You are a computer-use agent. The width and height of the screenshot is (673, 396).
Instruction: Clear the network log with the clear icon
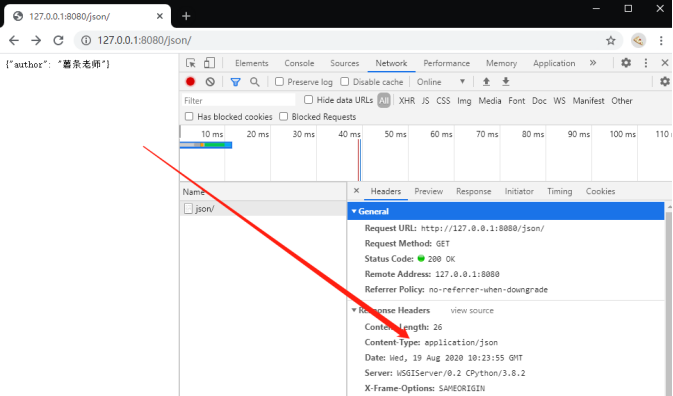point(210,82)
